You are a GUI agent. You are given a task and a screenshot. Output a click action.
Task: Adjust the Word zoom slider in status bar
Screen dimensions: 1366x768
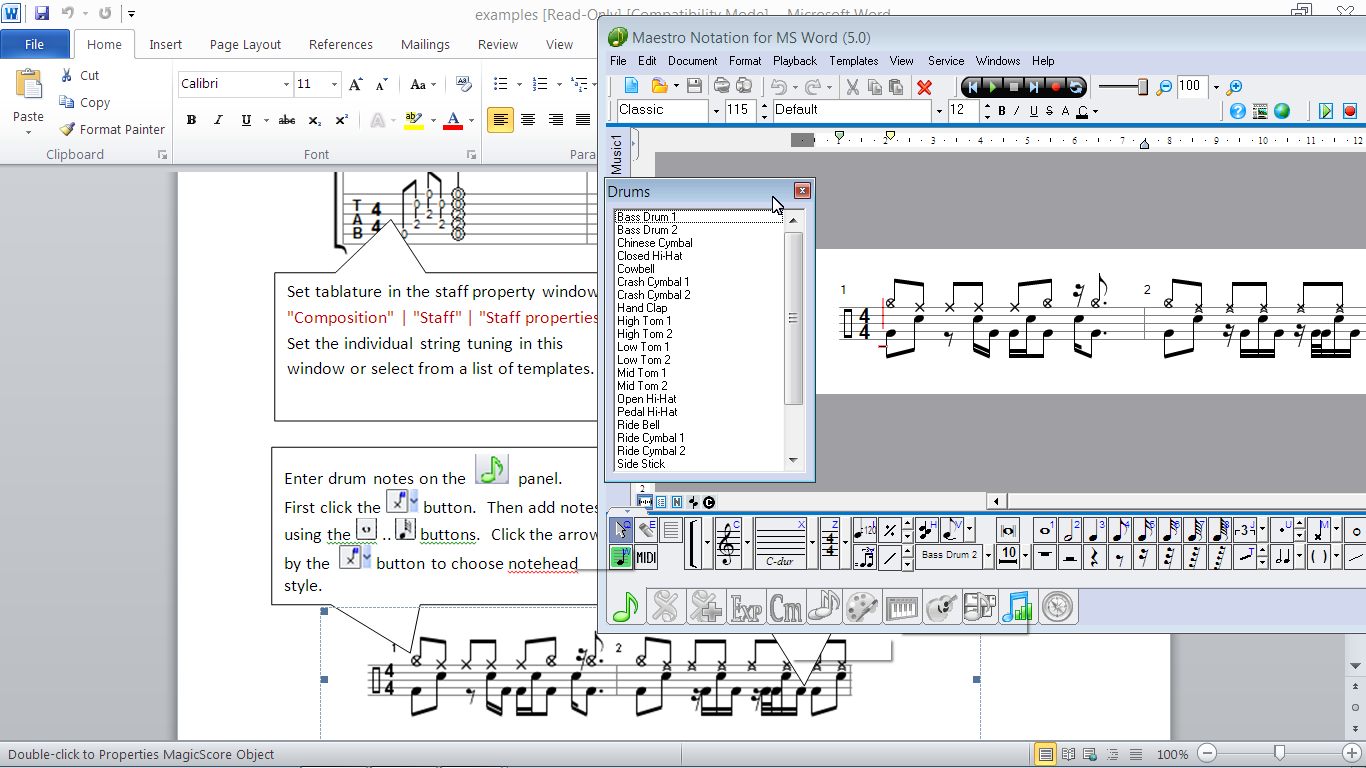click(x=1279, y=753)
